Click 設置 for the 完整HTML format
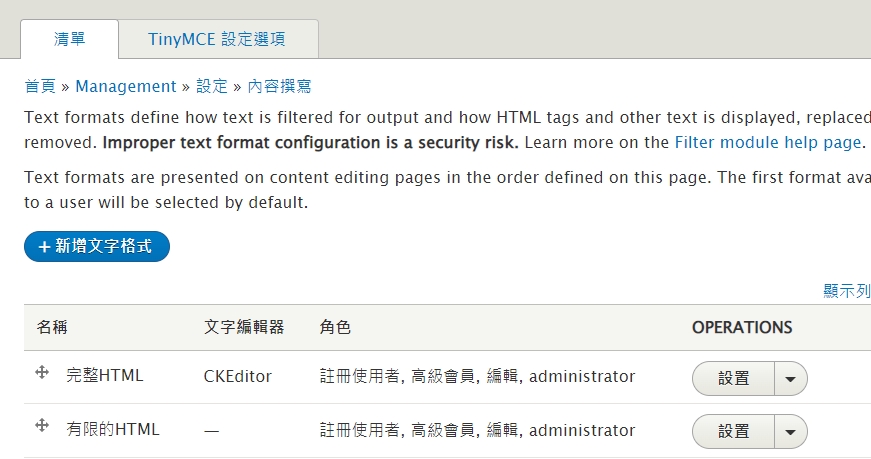The height and width of the screenshot is (459, 871). point(733,379)
